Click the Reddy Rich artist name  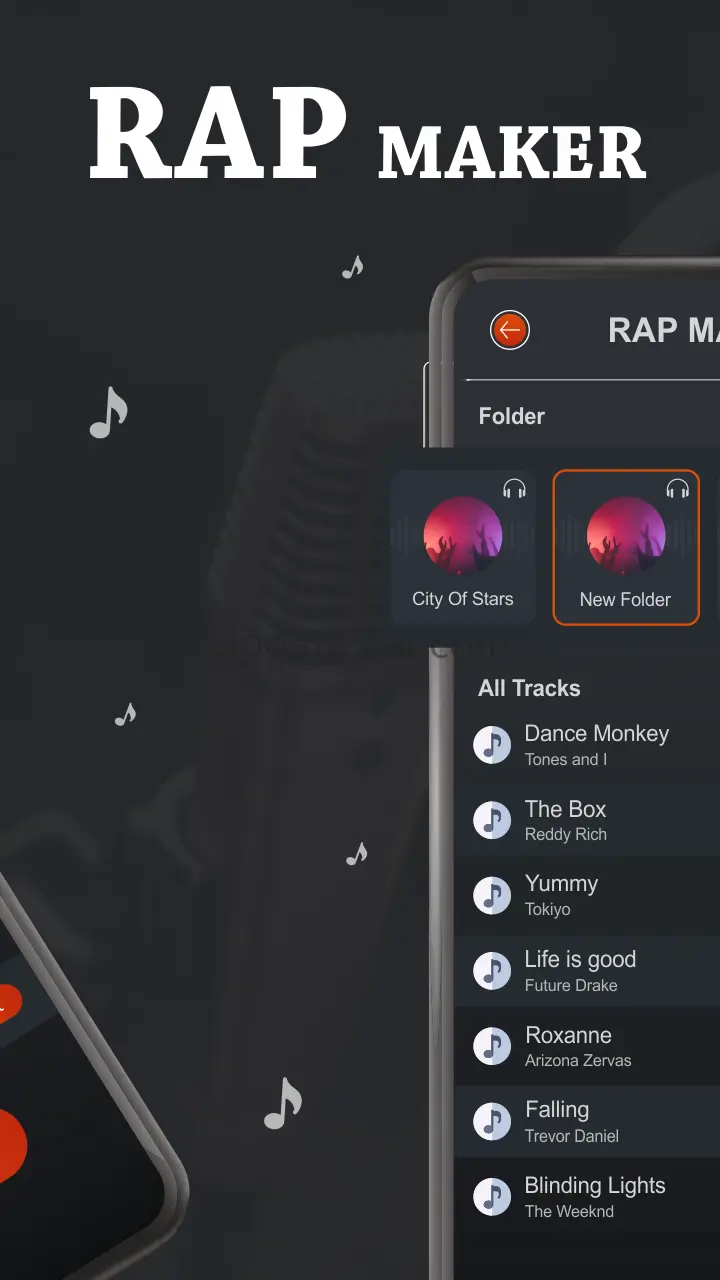pos(566,835)
